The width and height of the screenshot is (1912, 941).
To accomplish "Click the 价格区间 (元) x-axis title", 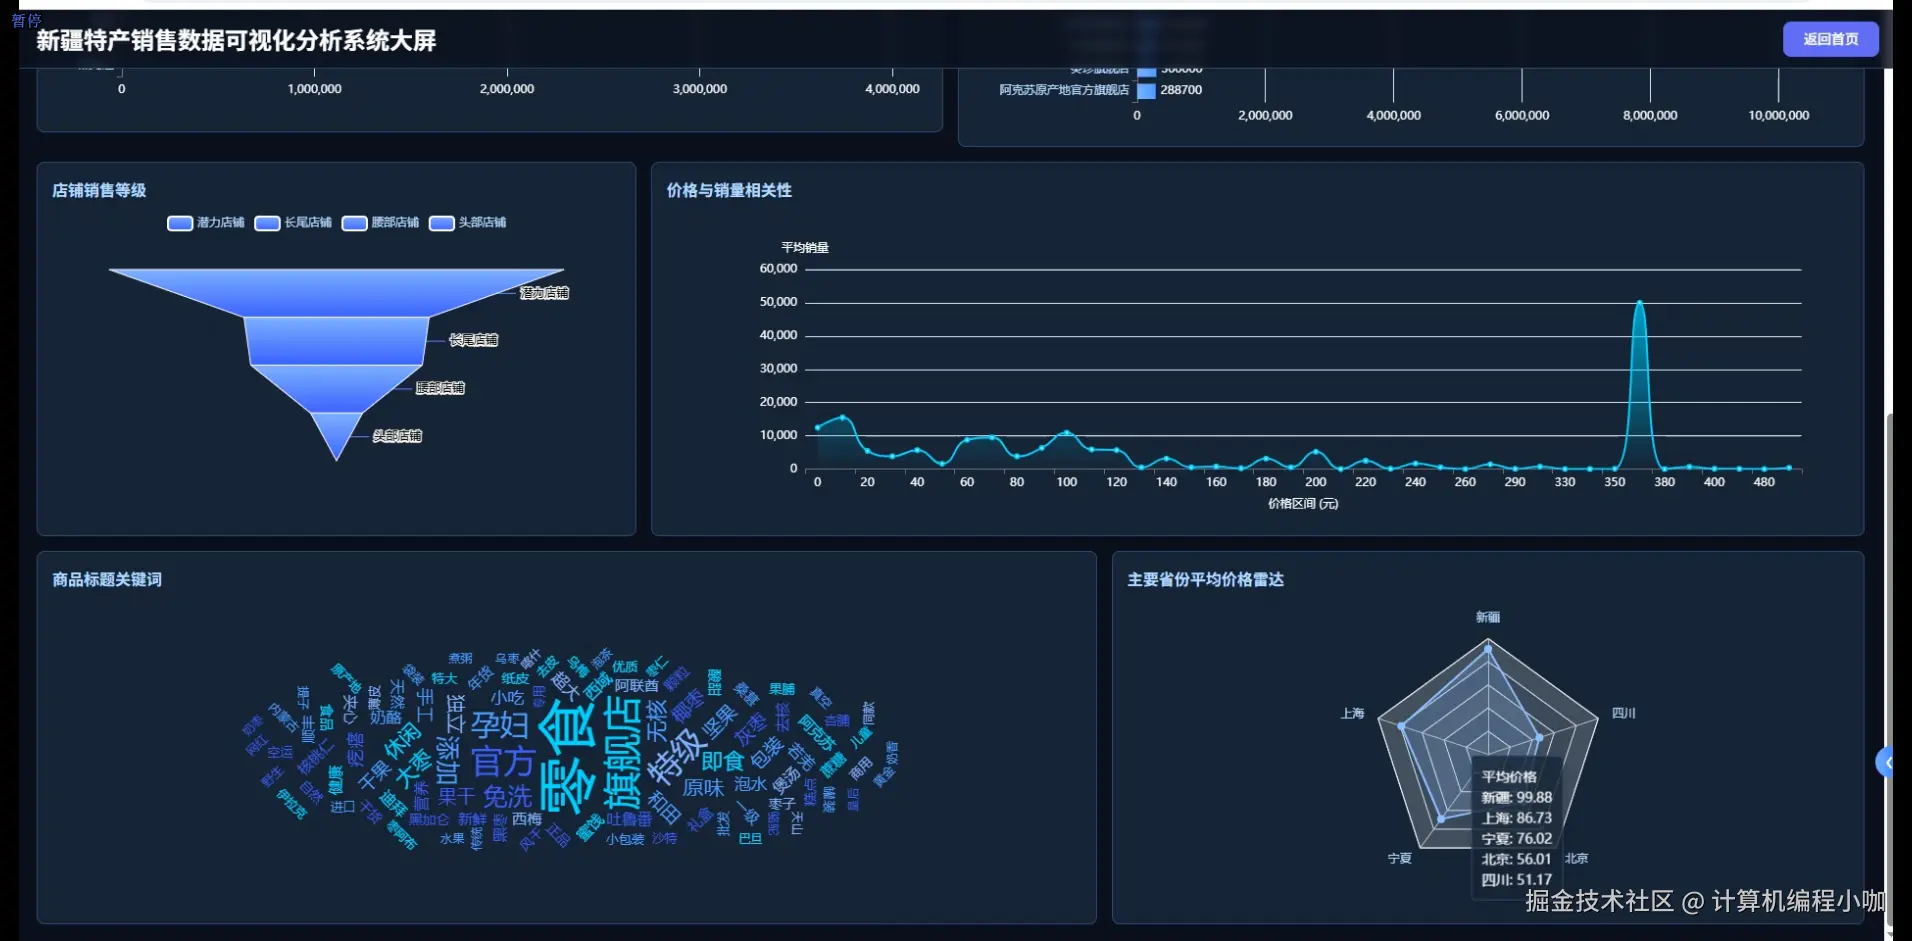I will [1303, 504].
